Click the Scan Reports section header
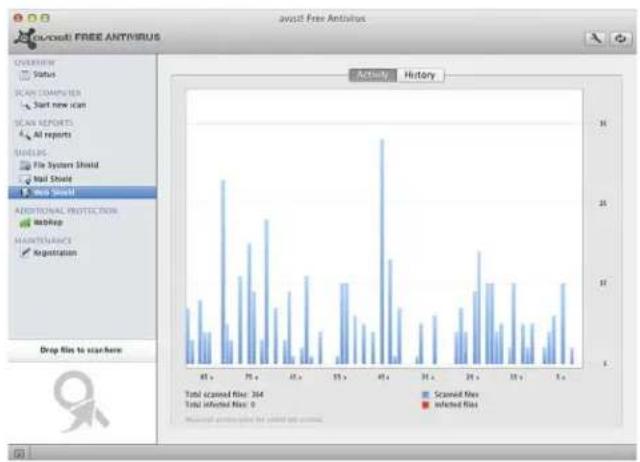 point(44,123)
